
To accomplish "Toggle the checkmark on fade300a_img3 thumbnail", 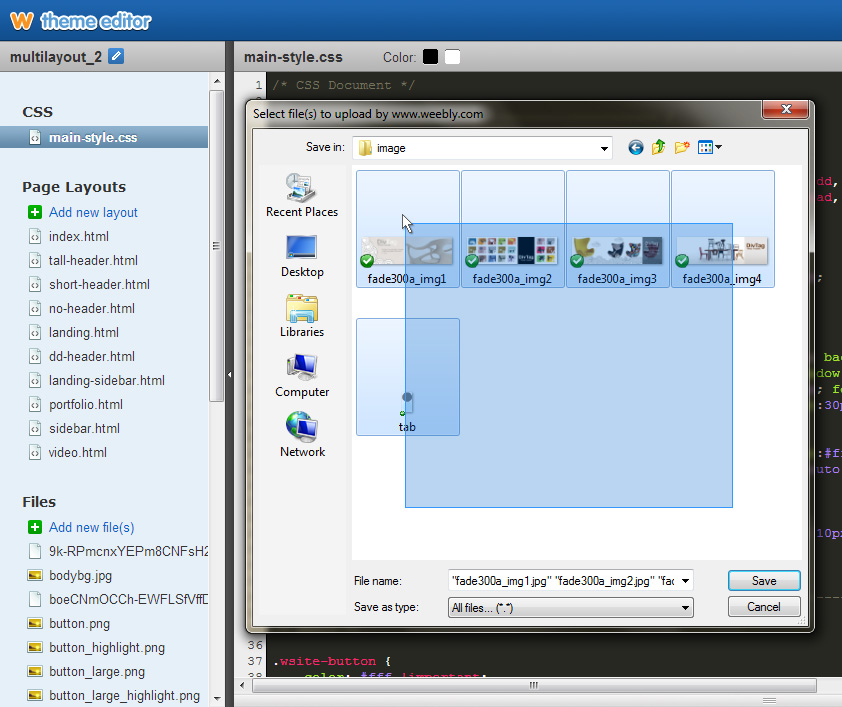I will [577, 261].
